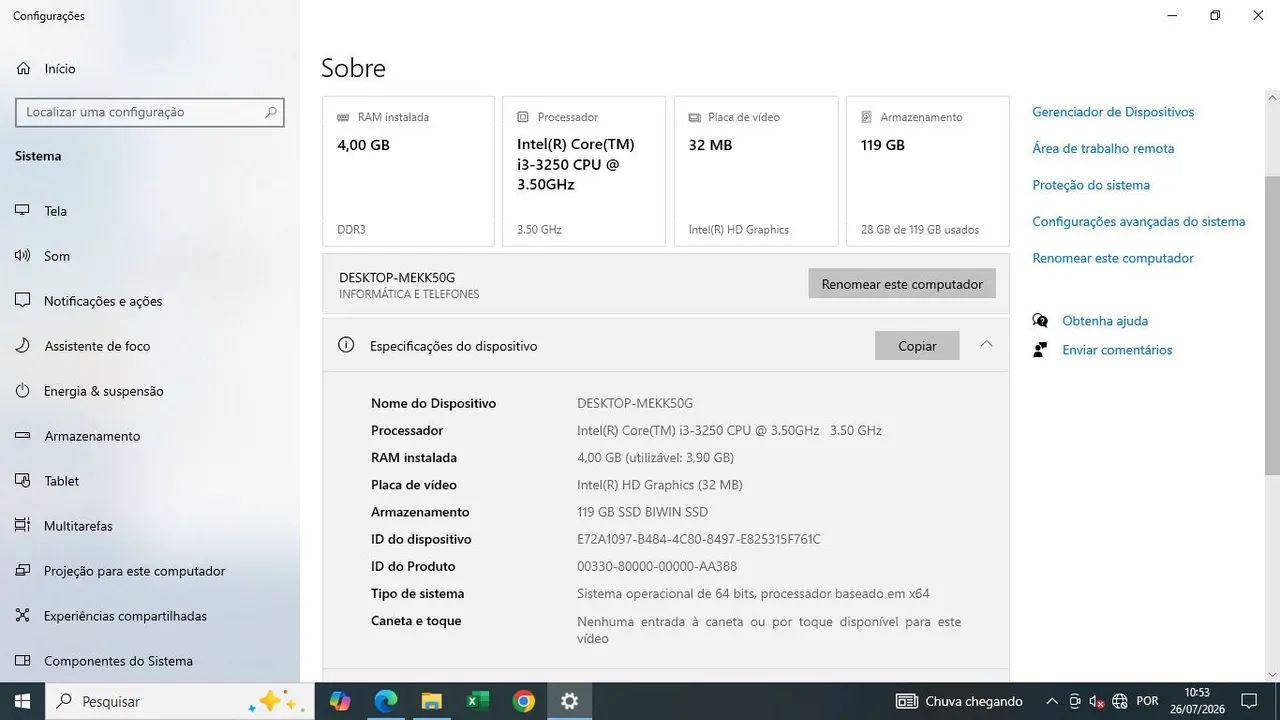Image resolution: width=1280 pixels, height=720 pixels.
Task: Click the Enviar comentários person icon
Action: click(1040, 350)
